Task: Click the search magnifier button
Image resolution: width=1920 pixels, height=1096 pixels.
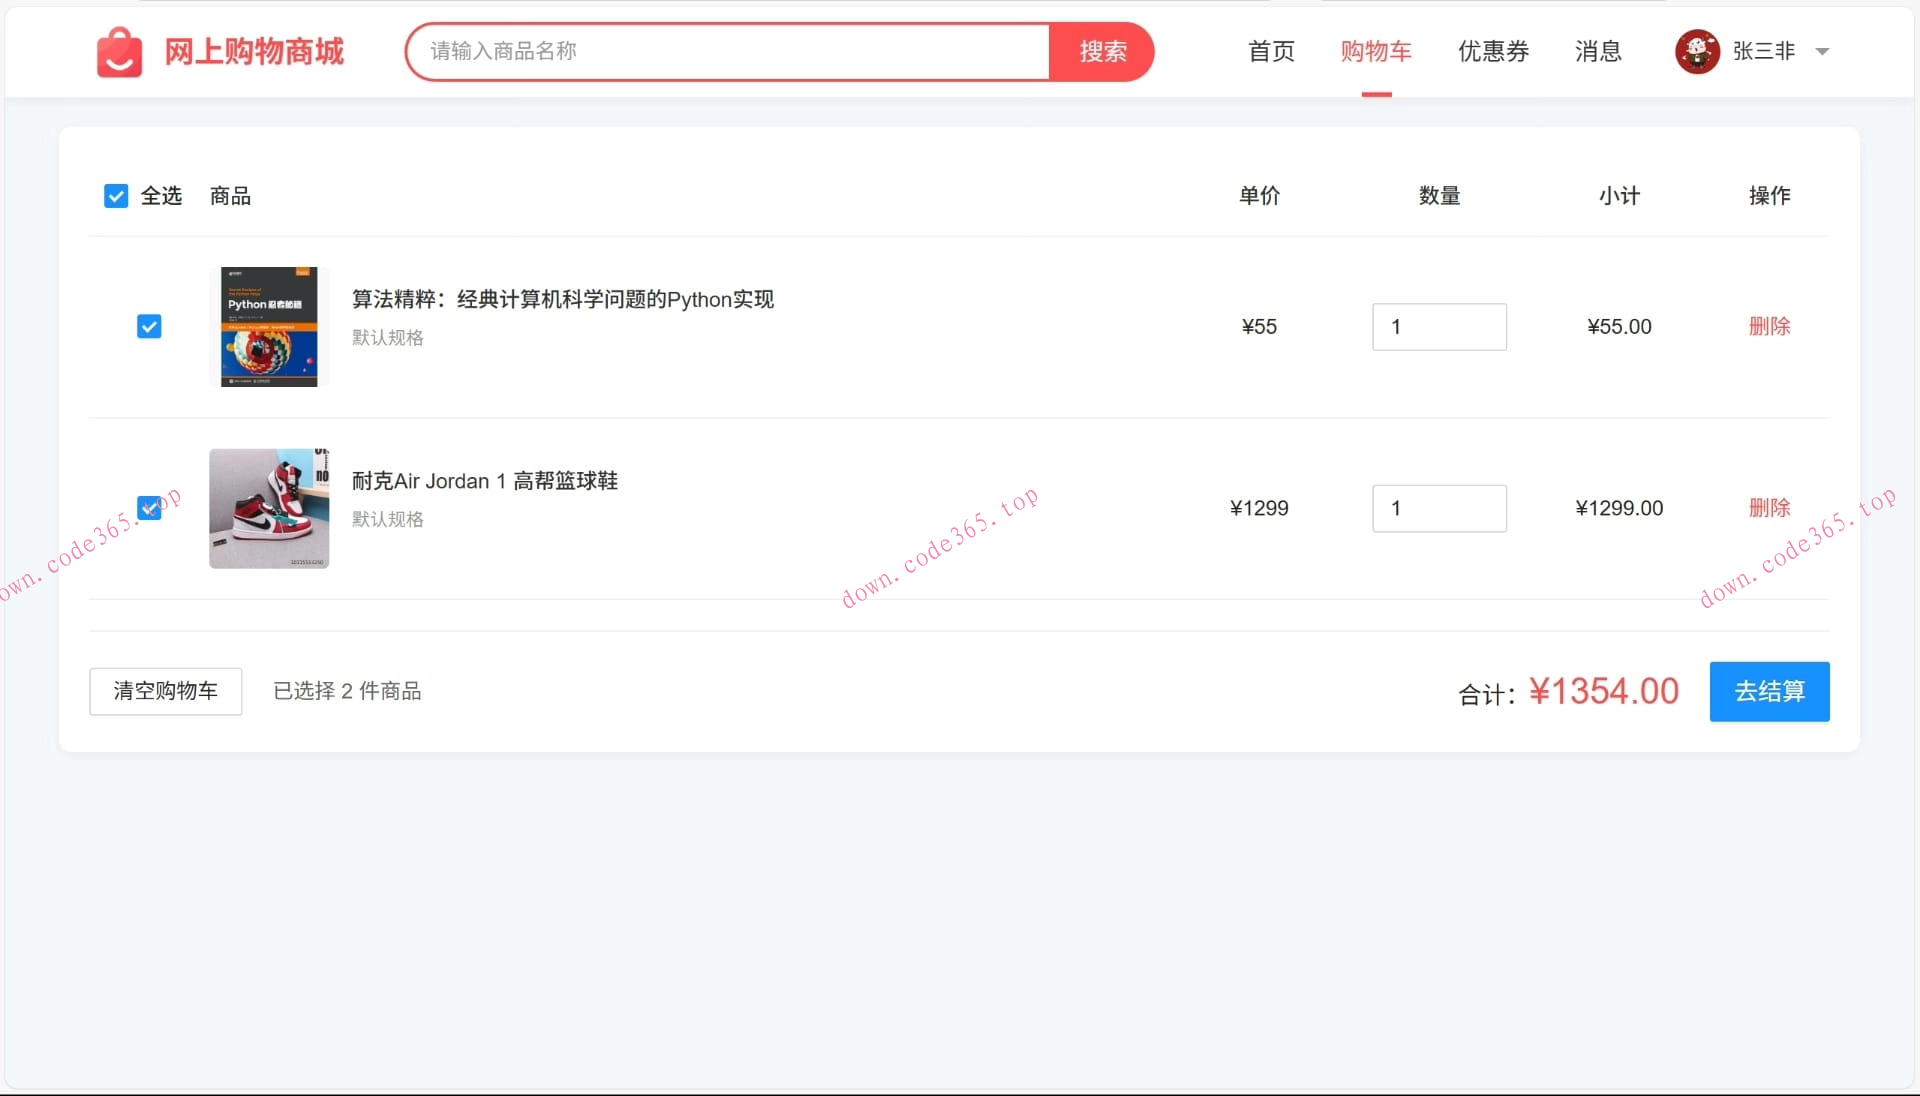Action: 1101,51
